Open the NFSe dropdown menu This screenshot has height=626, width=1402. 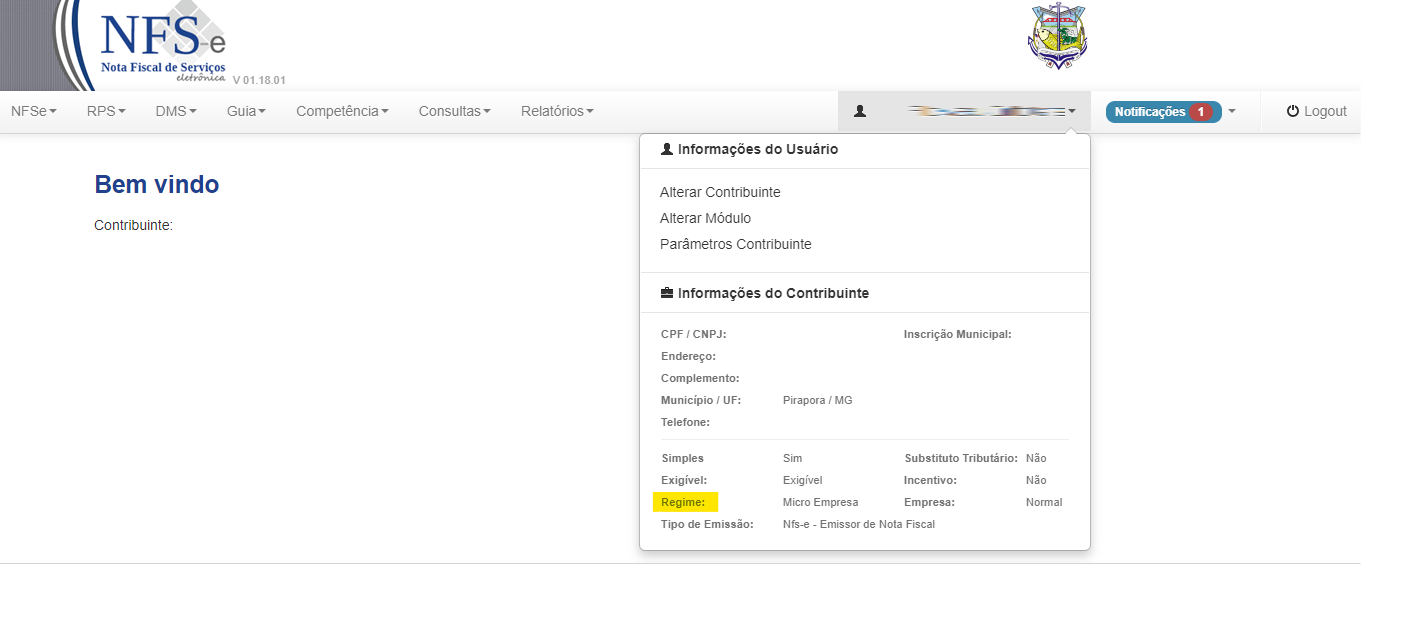pos(33,111)
